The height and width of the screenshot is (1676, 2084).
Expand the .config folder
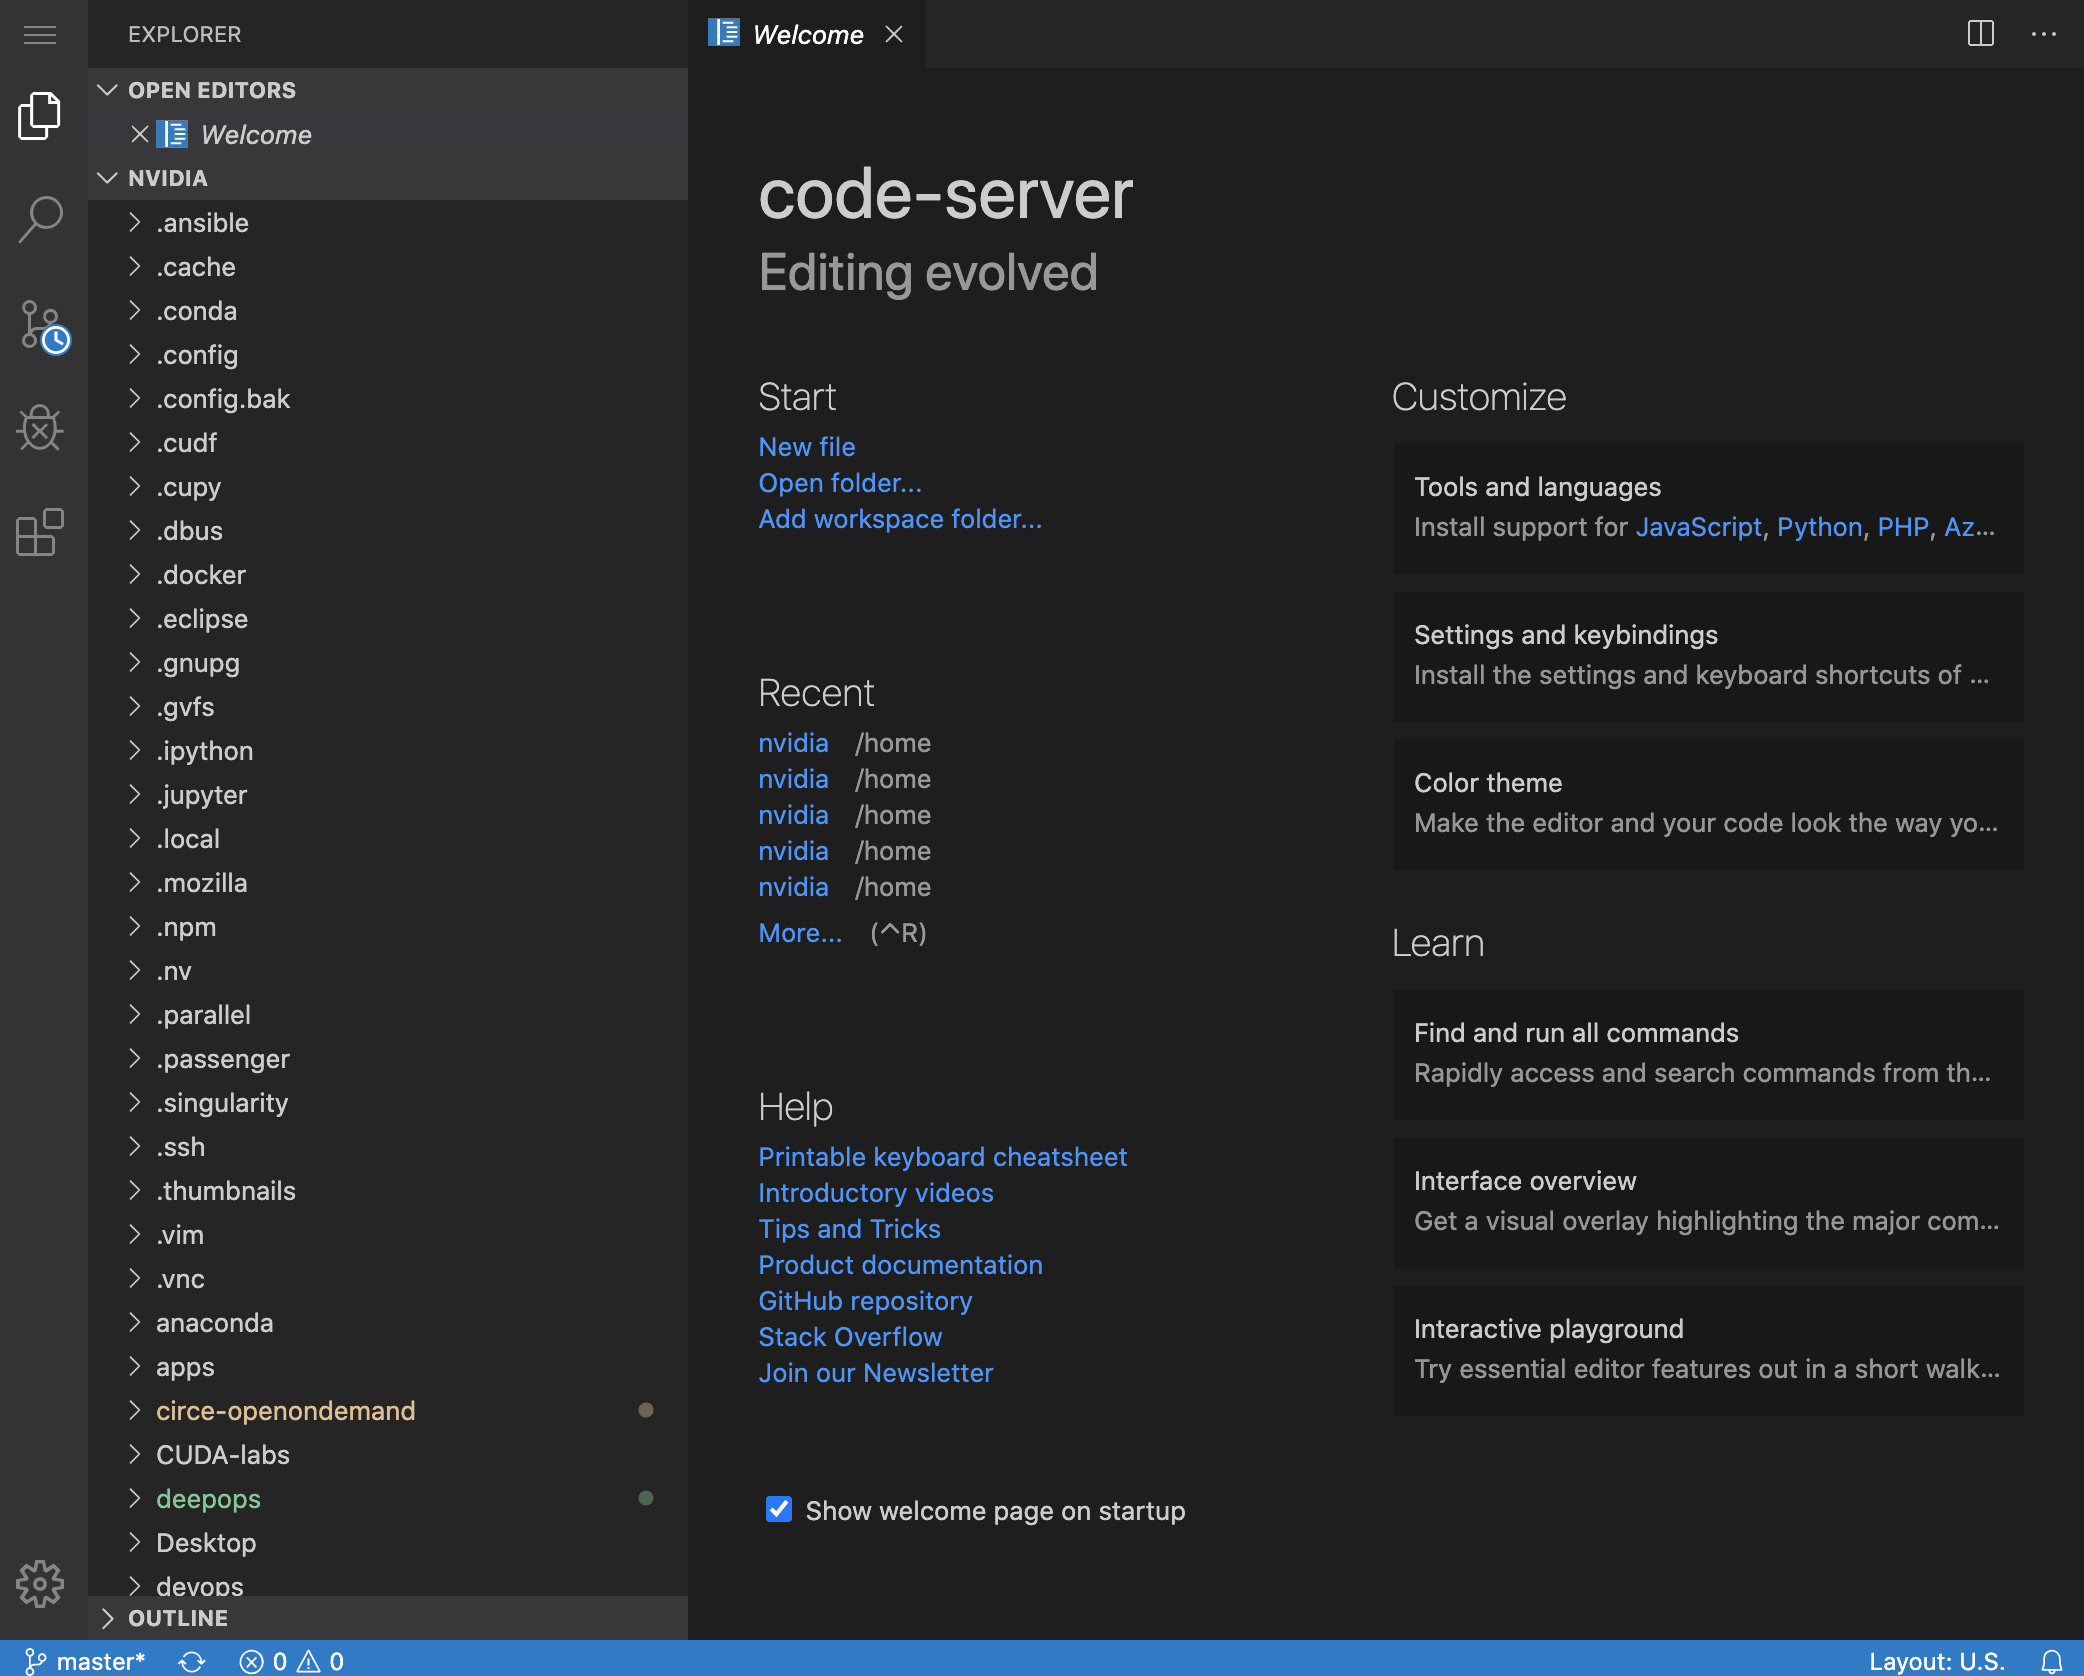click(x=388, y=354)
